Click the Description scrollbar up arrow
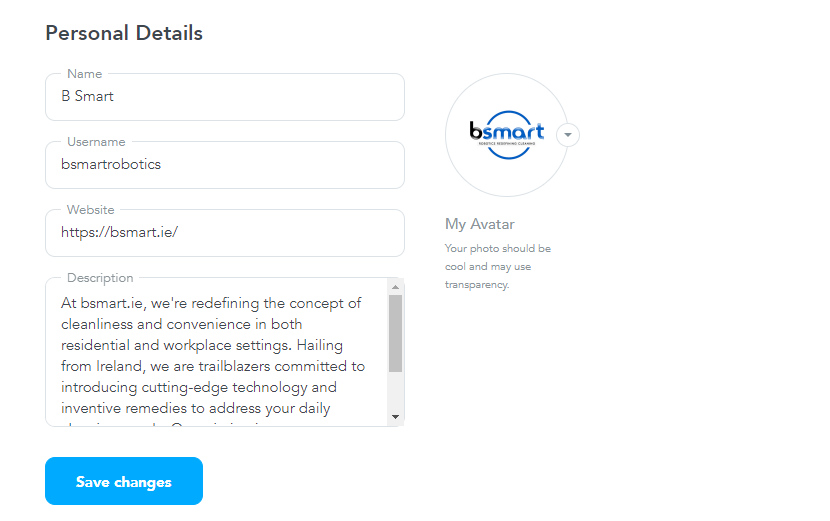The image size is (830, 521). pyautogui.click(x=395, y=286)
